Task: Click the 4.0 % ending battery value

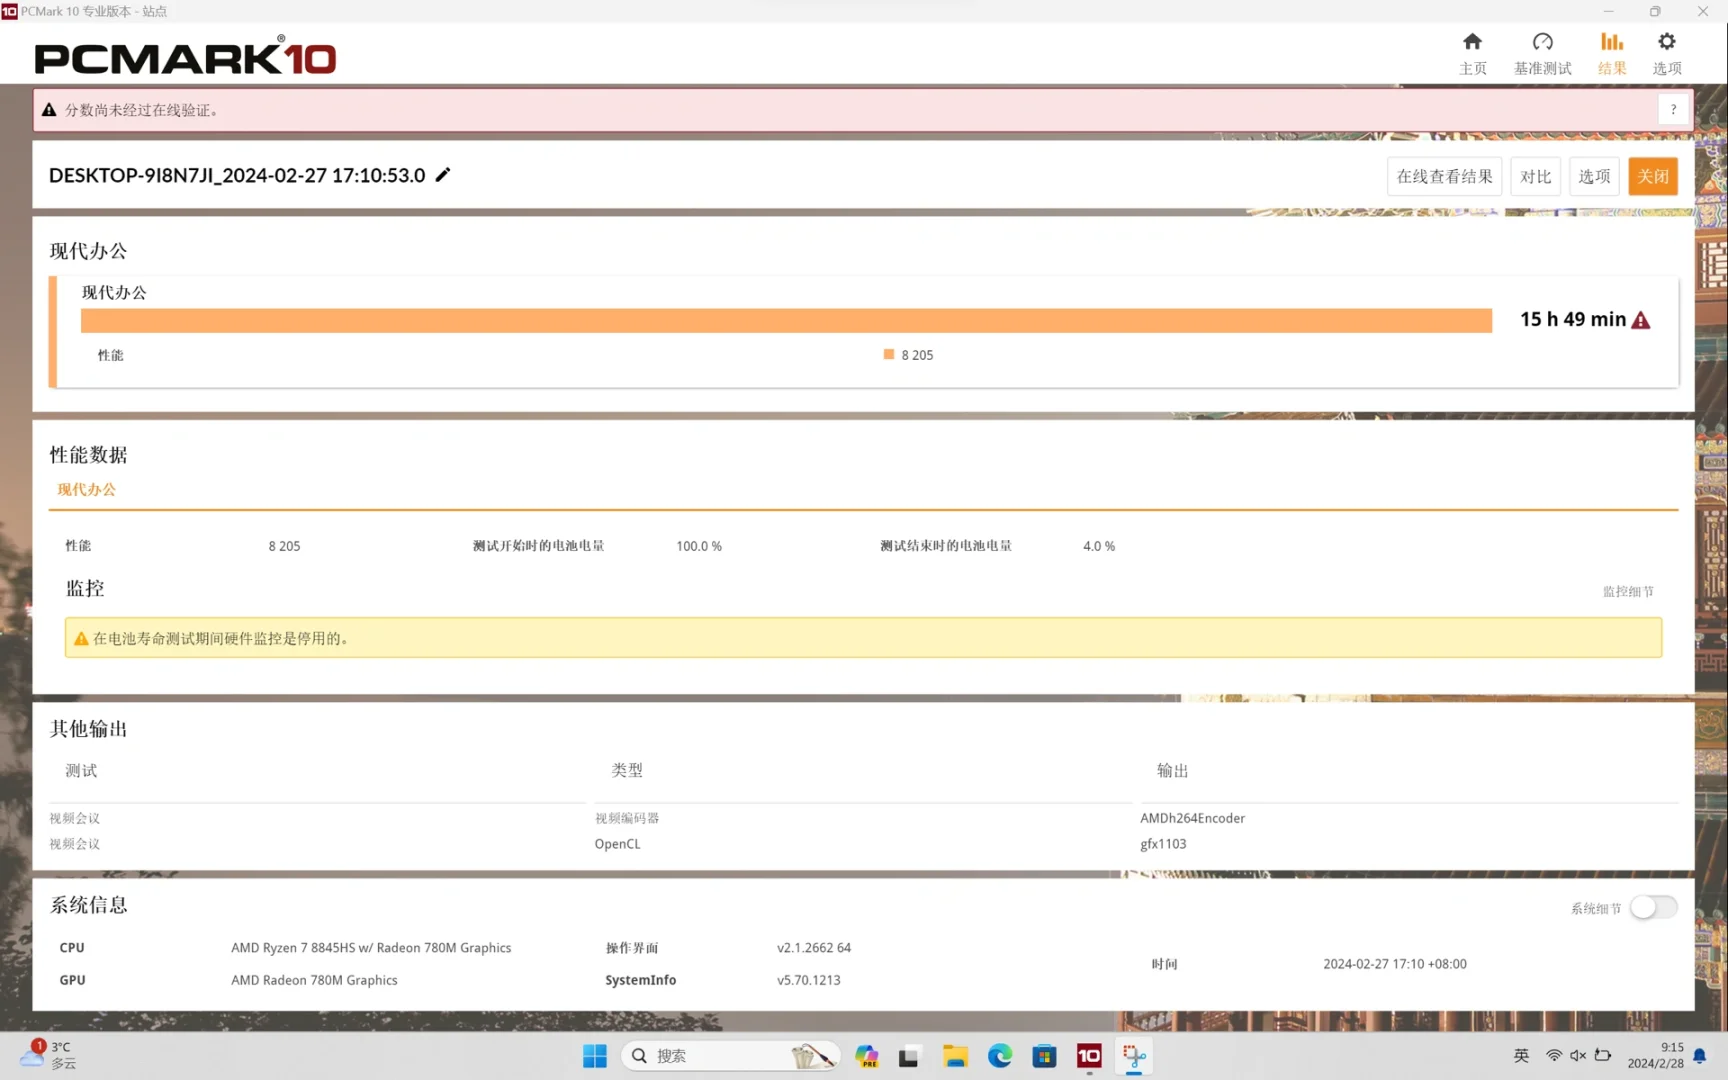Action: [1099, 546]
